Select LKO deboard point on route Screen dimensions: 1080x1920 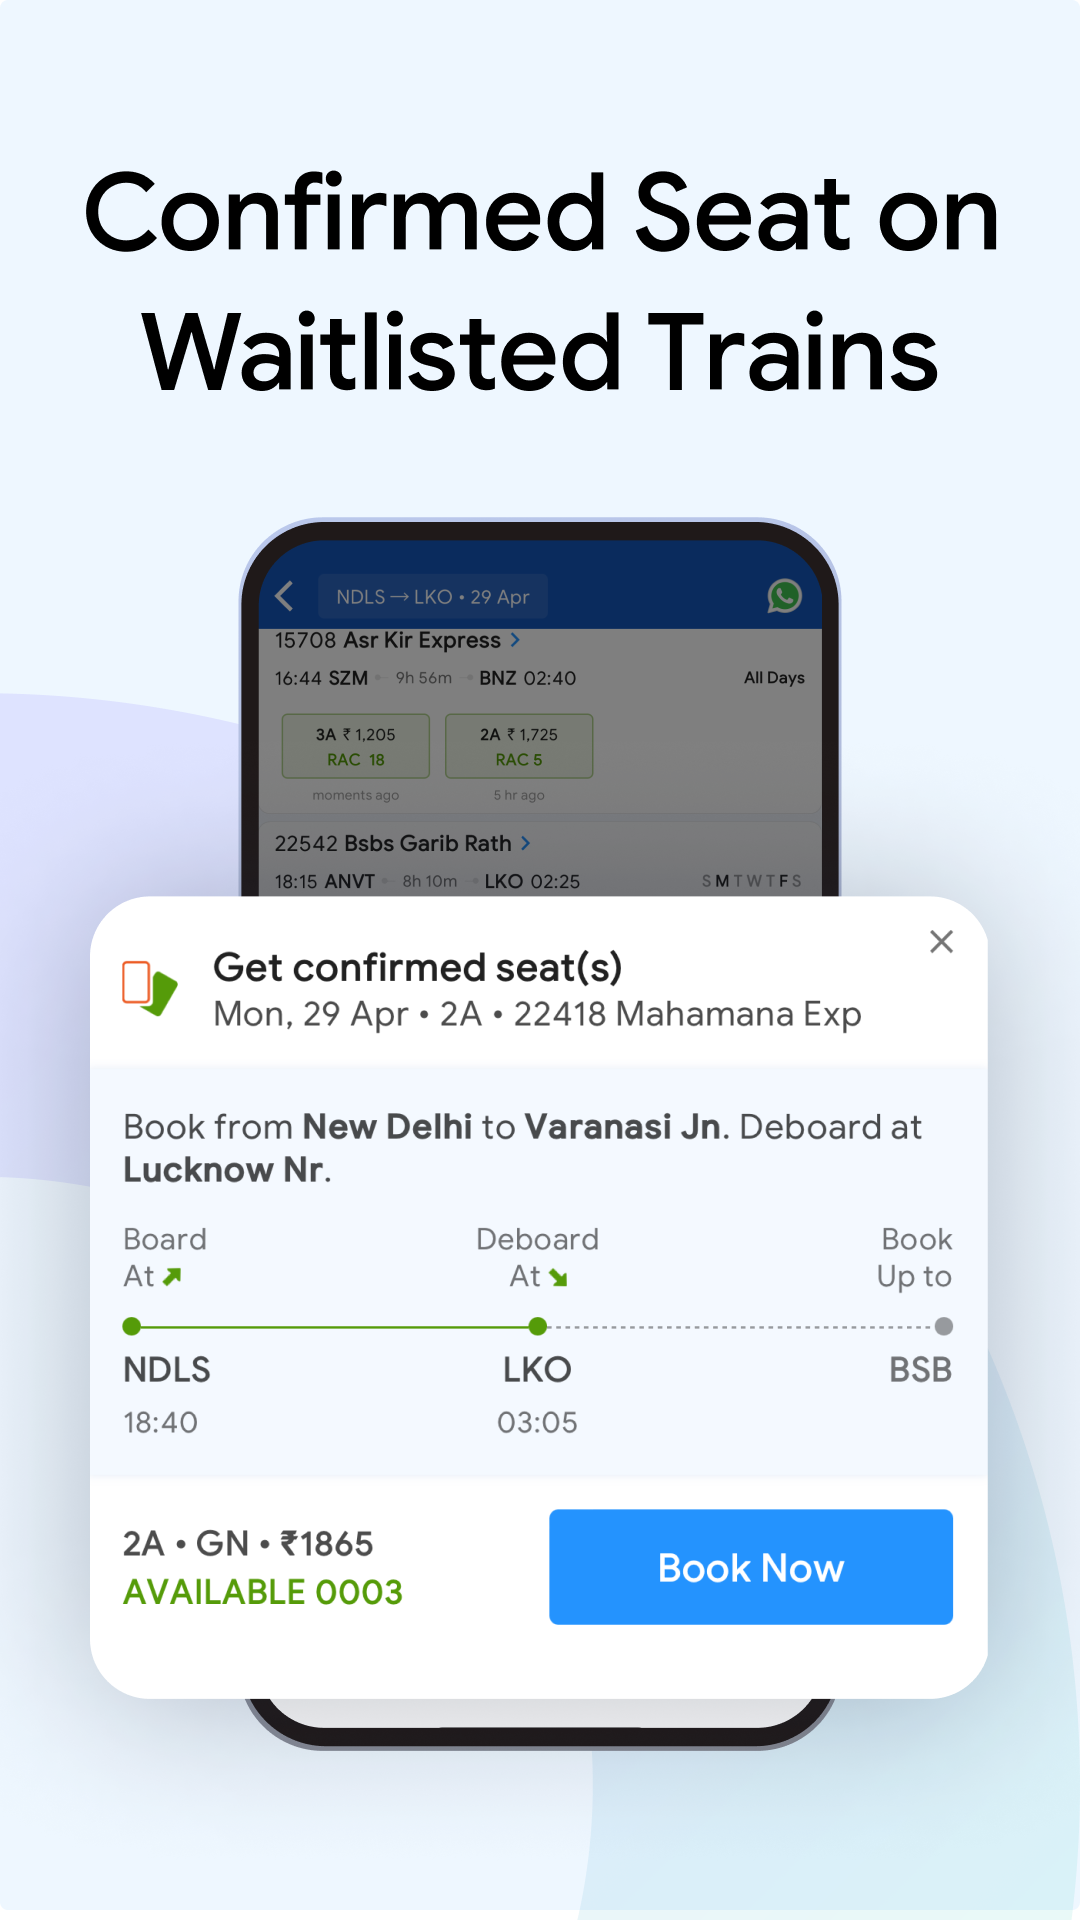pos(538,1327)
